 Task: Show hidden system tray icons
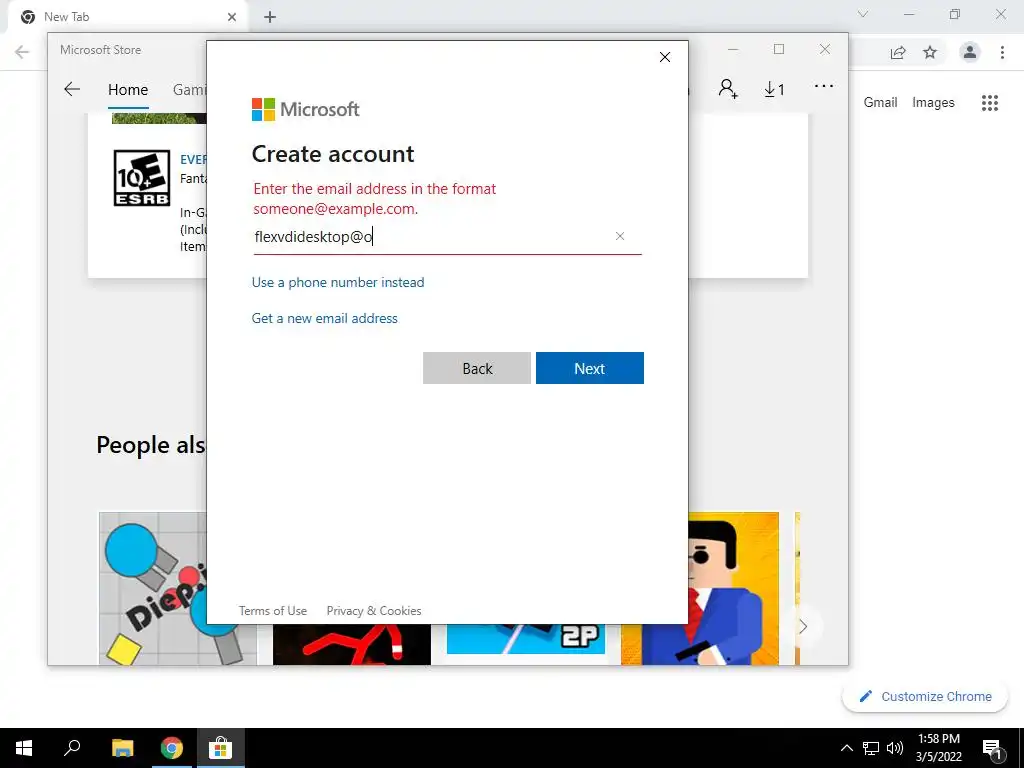[x=846, y=748]
